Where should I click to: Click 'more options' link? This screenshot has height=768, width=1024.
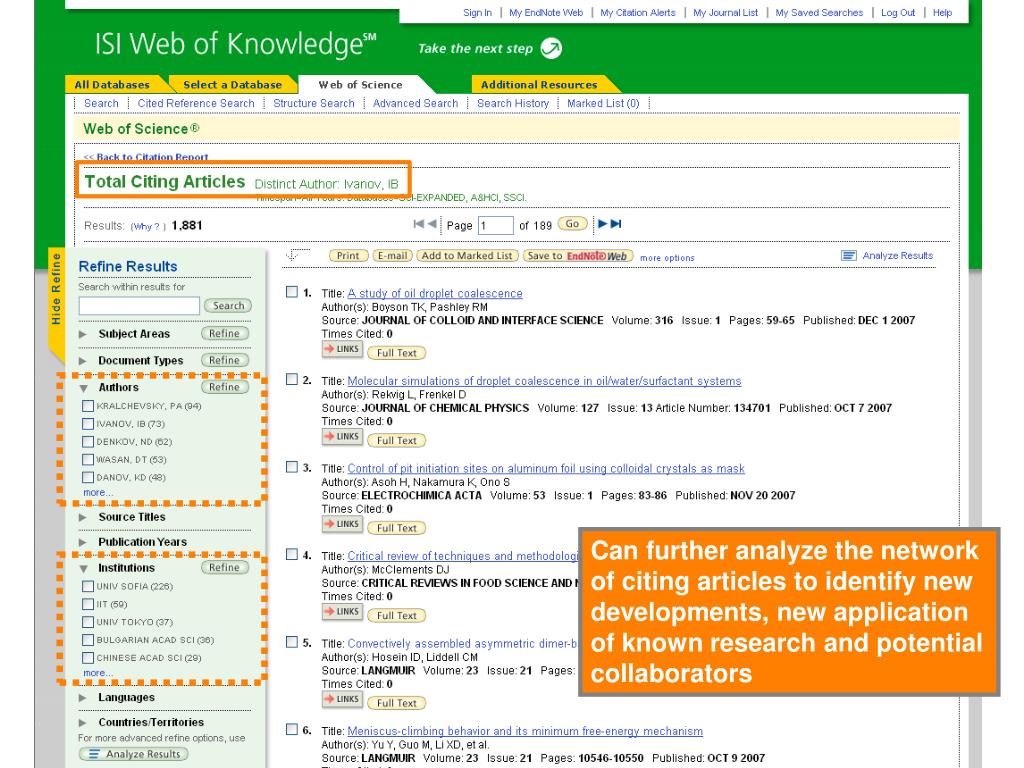point(667,258)
